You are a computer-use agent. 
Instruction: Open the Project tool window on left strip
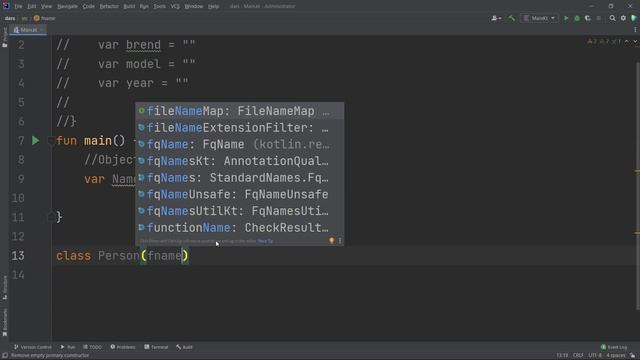[4, 38]
